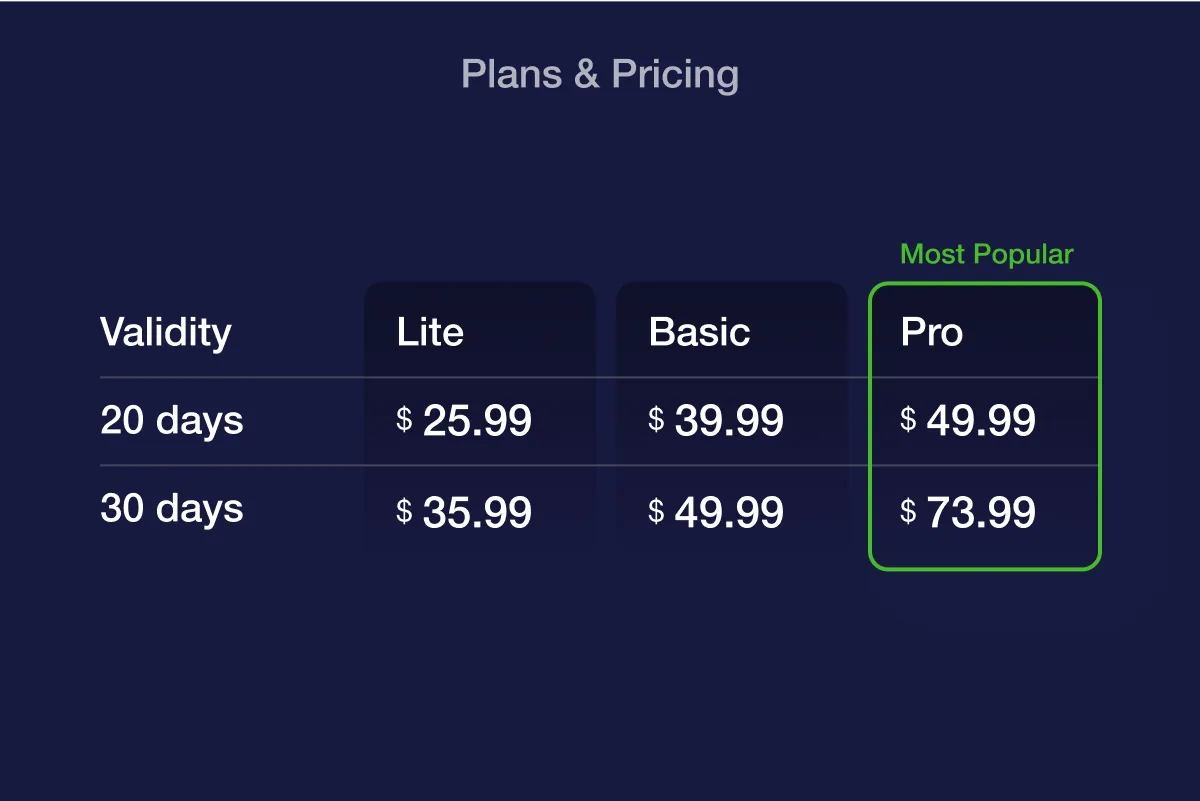
Task: Pick the Lite 30-day 35.99 price
Action: click(477, 513)
